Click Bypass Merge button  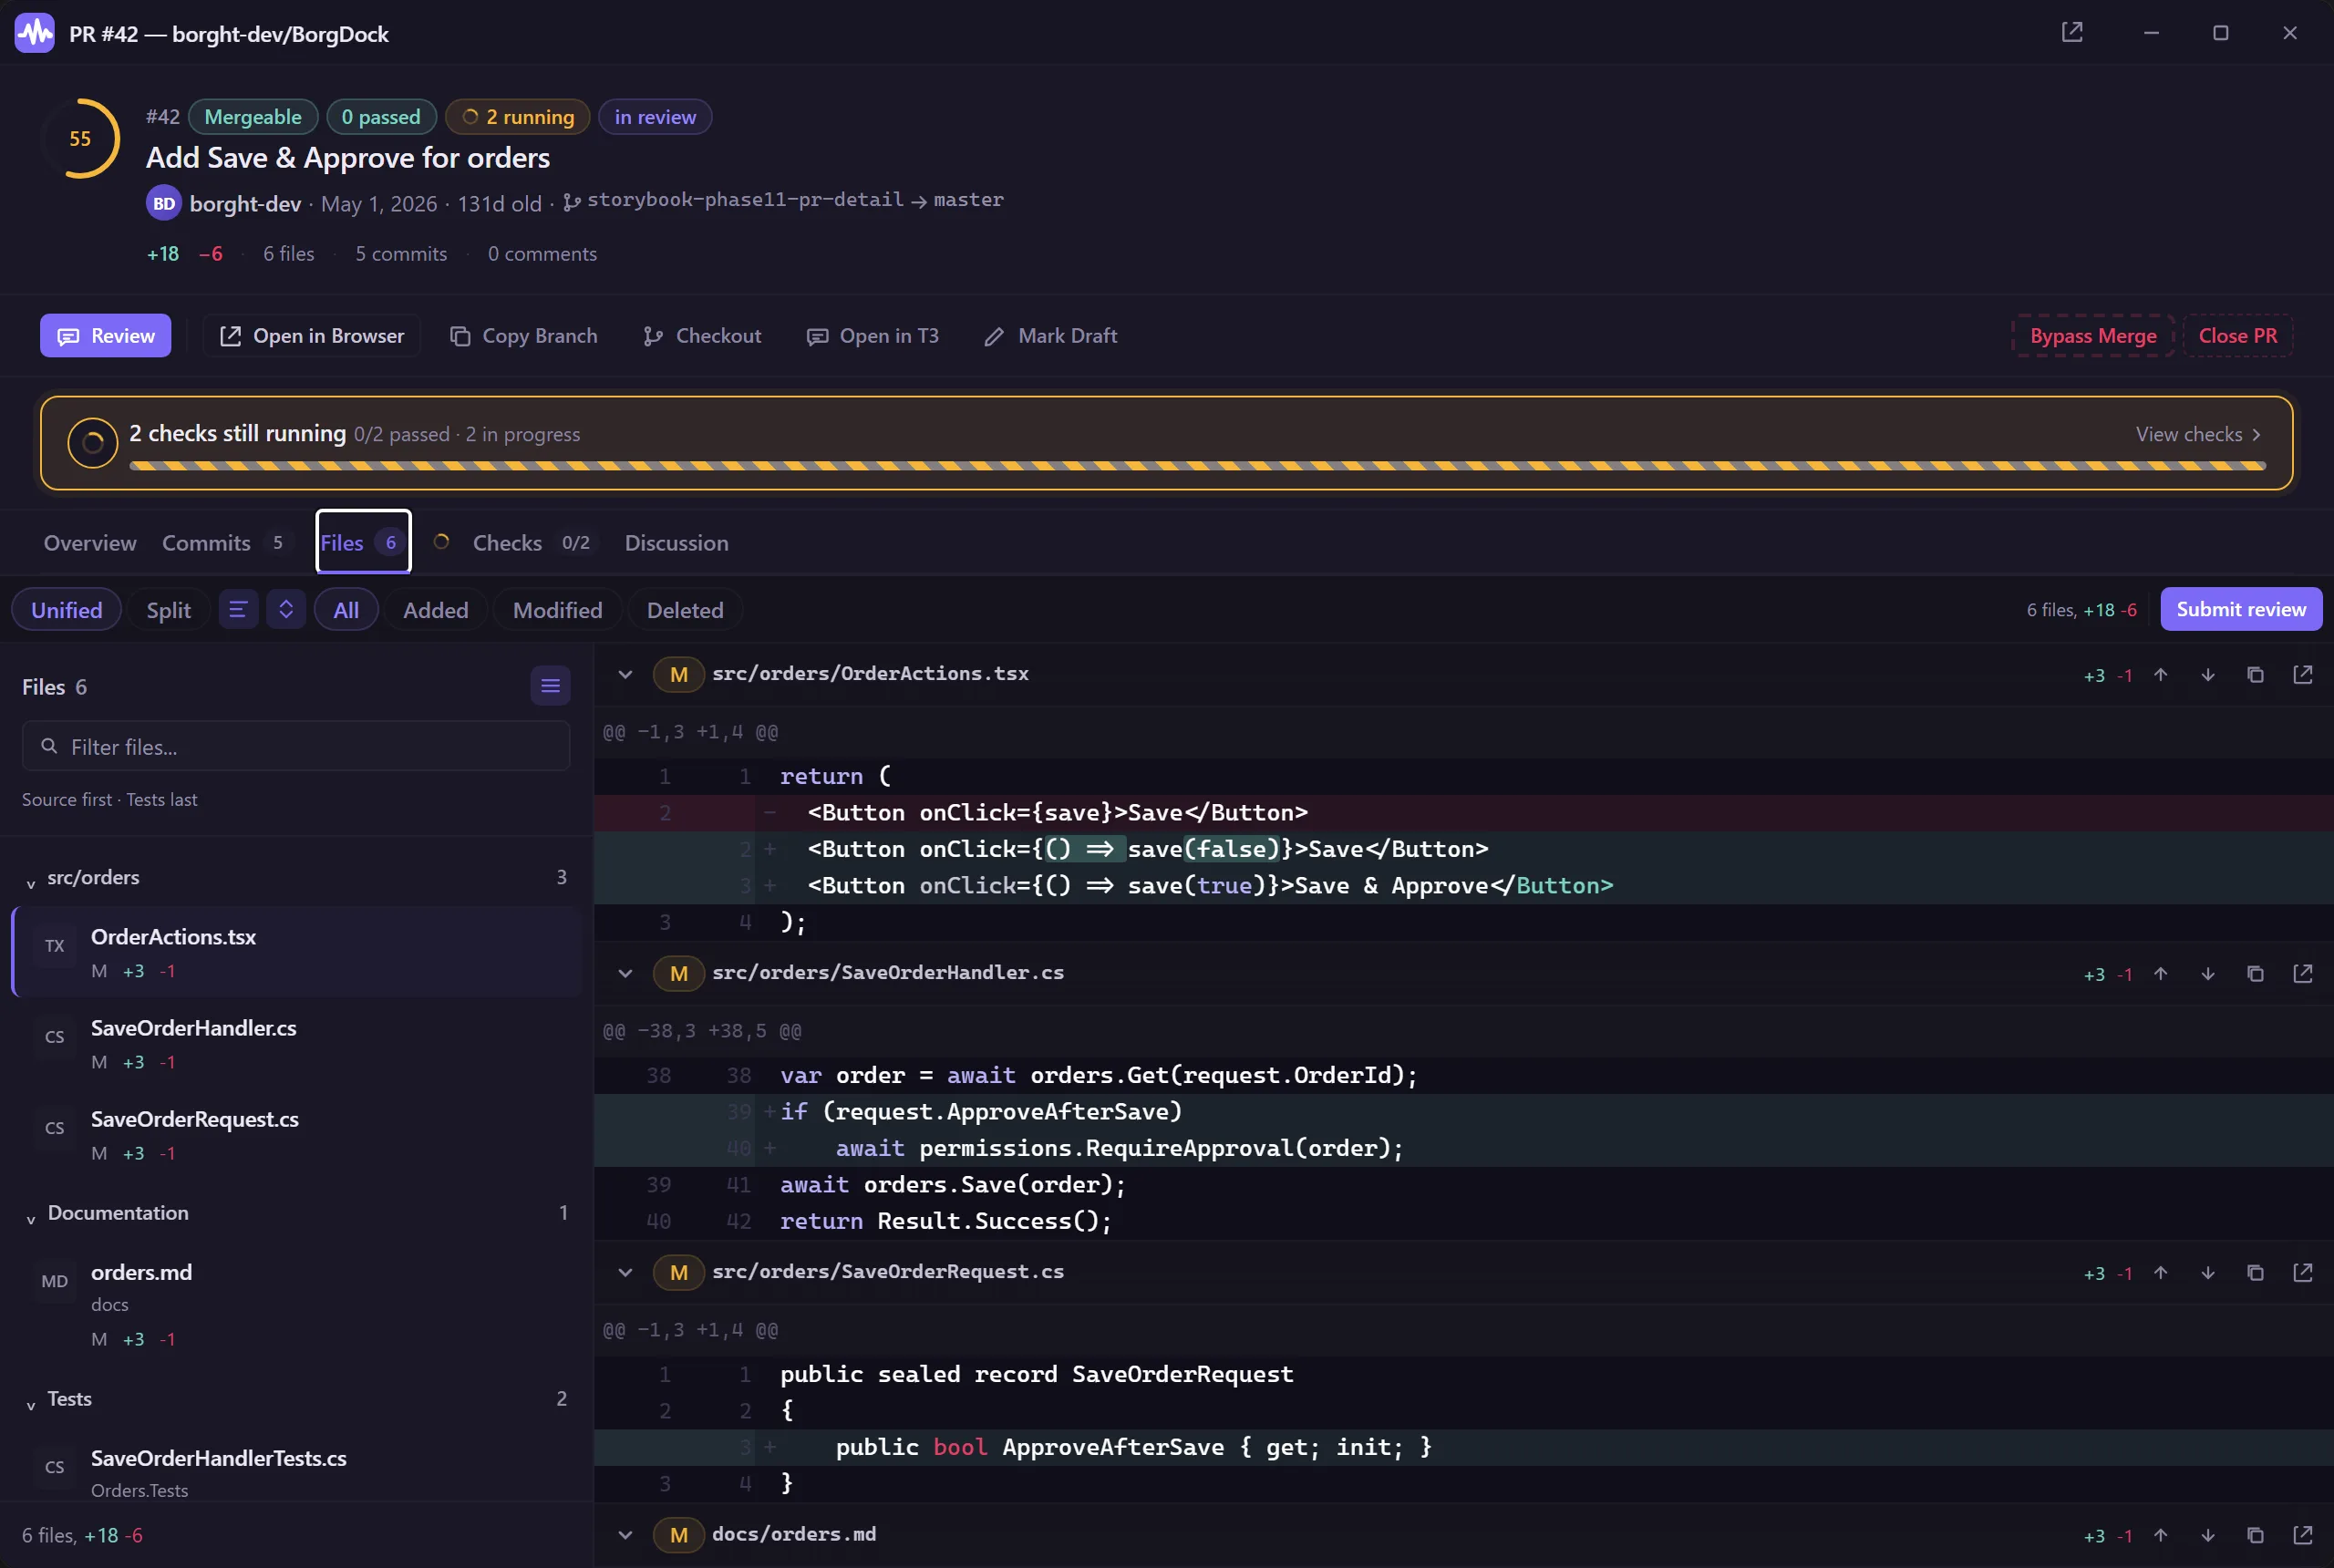pyautogui.click(x=2093, y=335)
